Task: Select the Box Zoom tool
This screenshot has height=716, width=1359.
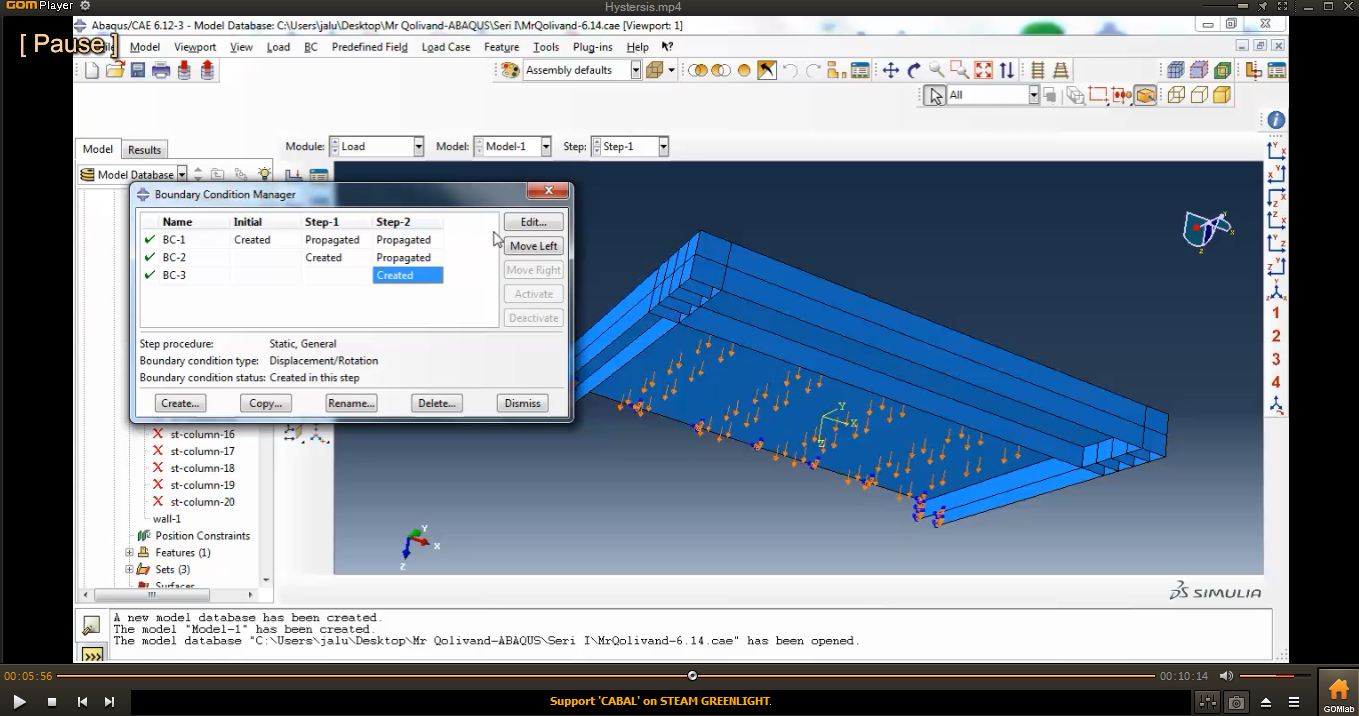Action: 960,70
